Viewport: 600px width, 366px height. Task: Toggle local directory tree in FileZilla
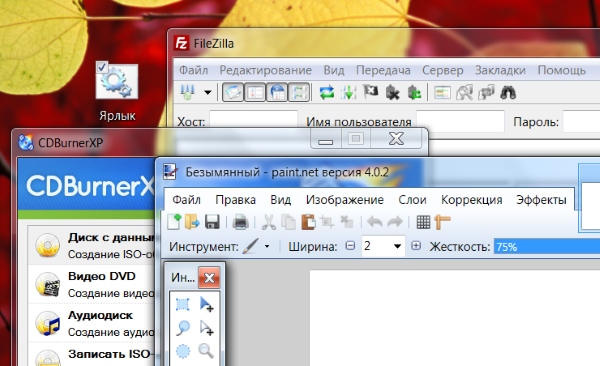click(255, 92)
